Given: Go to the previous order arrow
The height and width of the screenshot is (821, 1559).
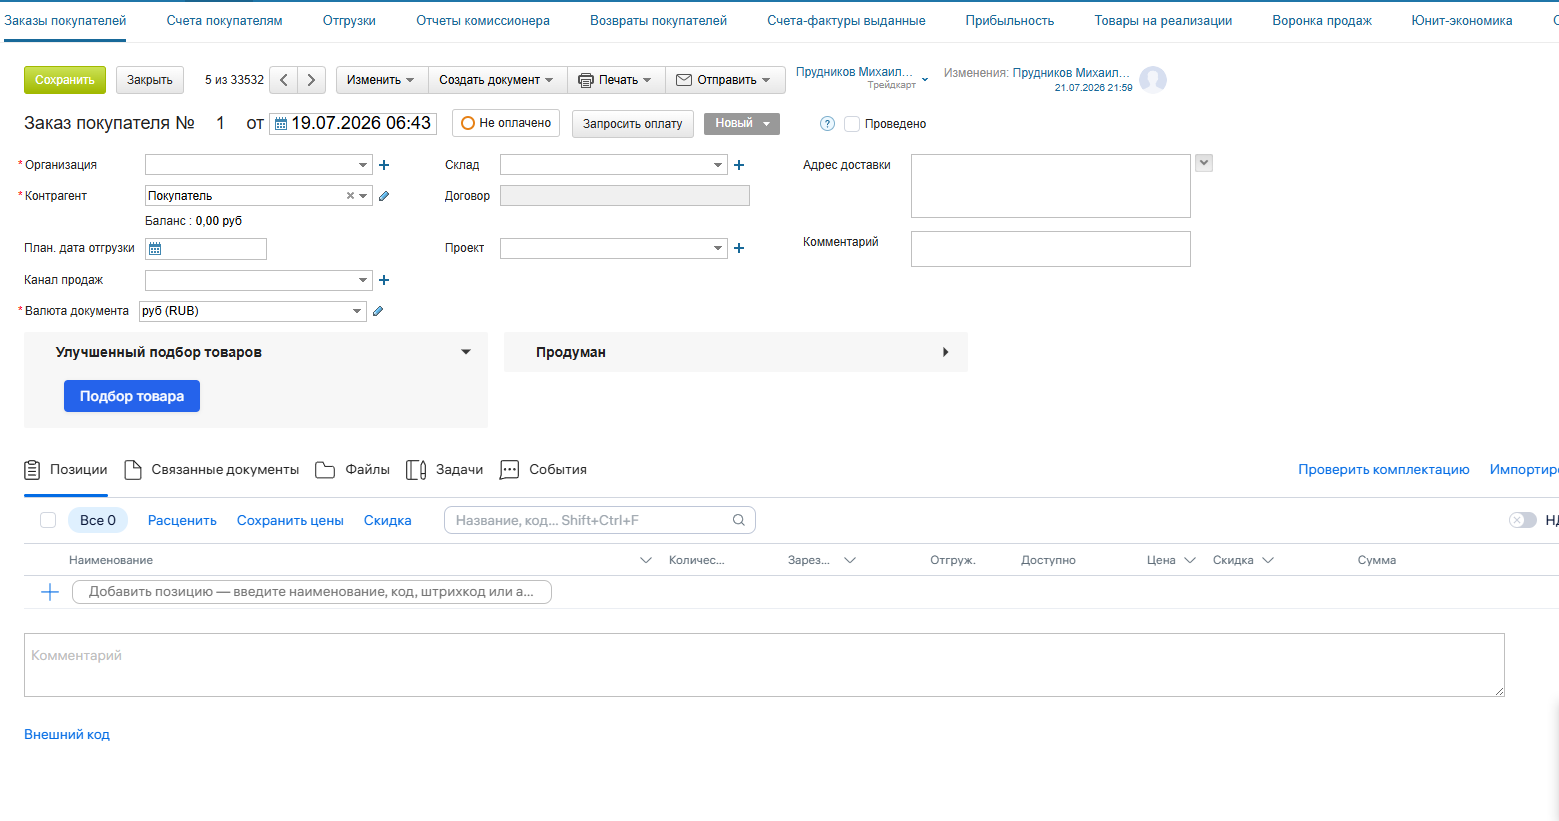Looking at the screenshot, I should [284, 80].
